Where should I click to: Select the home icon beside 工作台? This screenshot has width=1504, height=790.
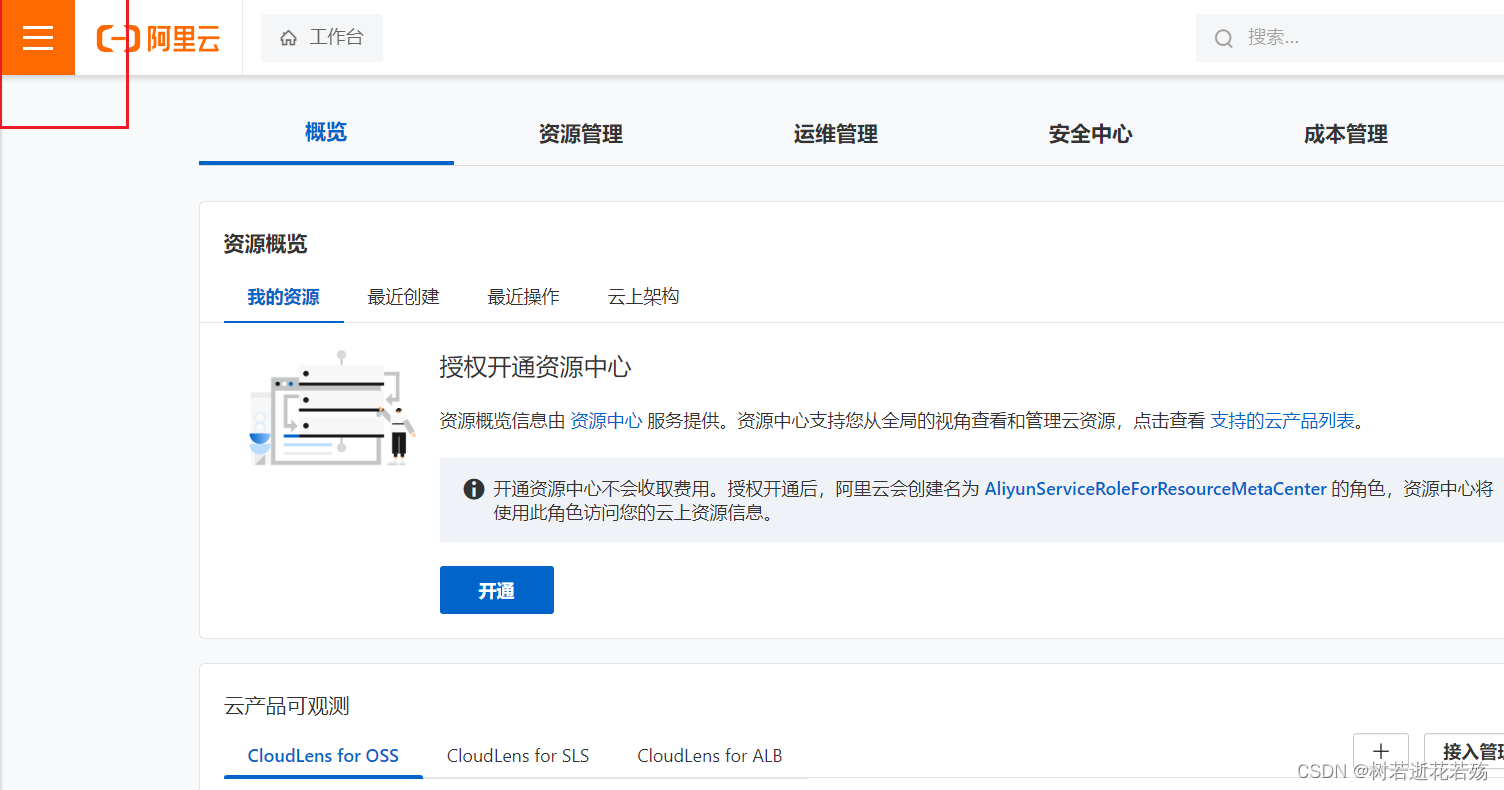coord(288,37)
